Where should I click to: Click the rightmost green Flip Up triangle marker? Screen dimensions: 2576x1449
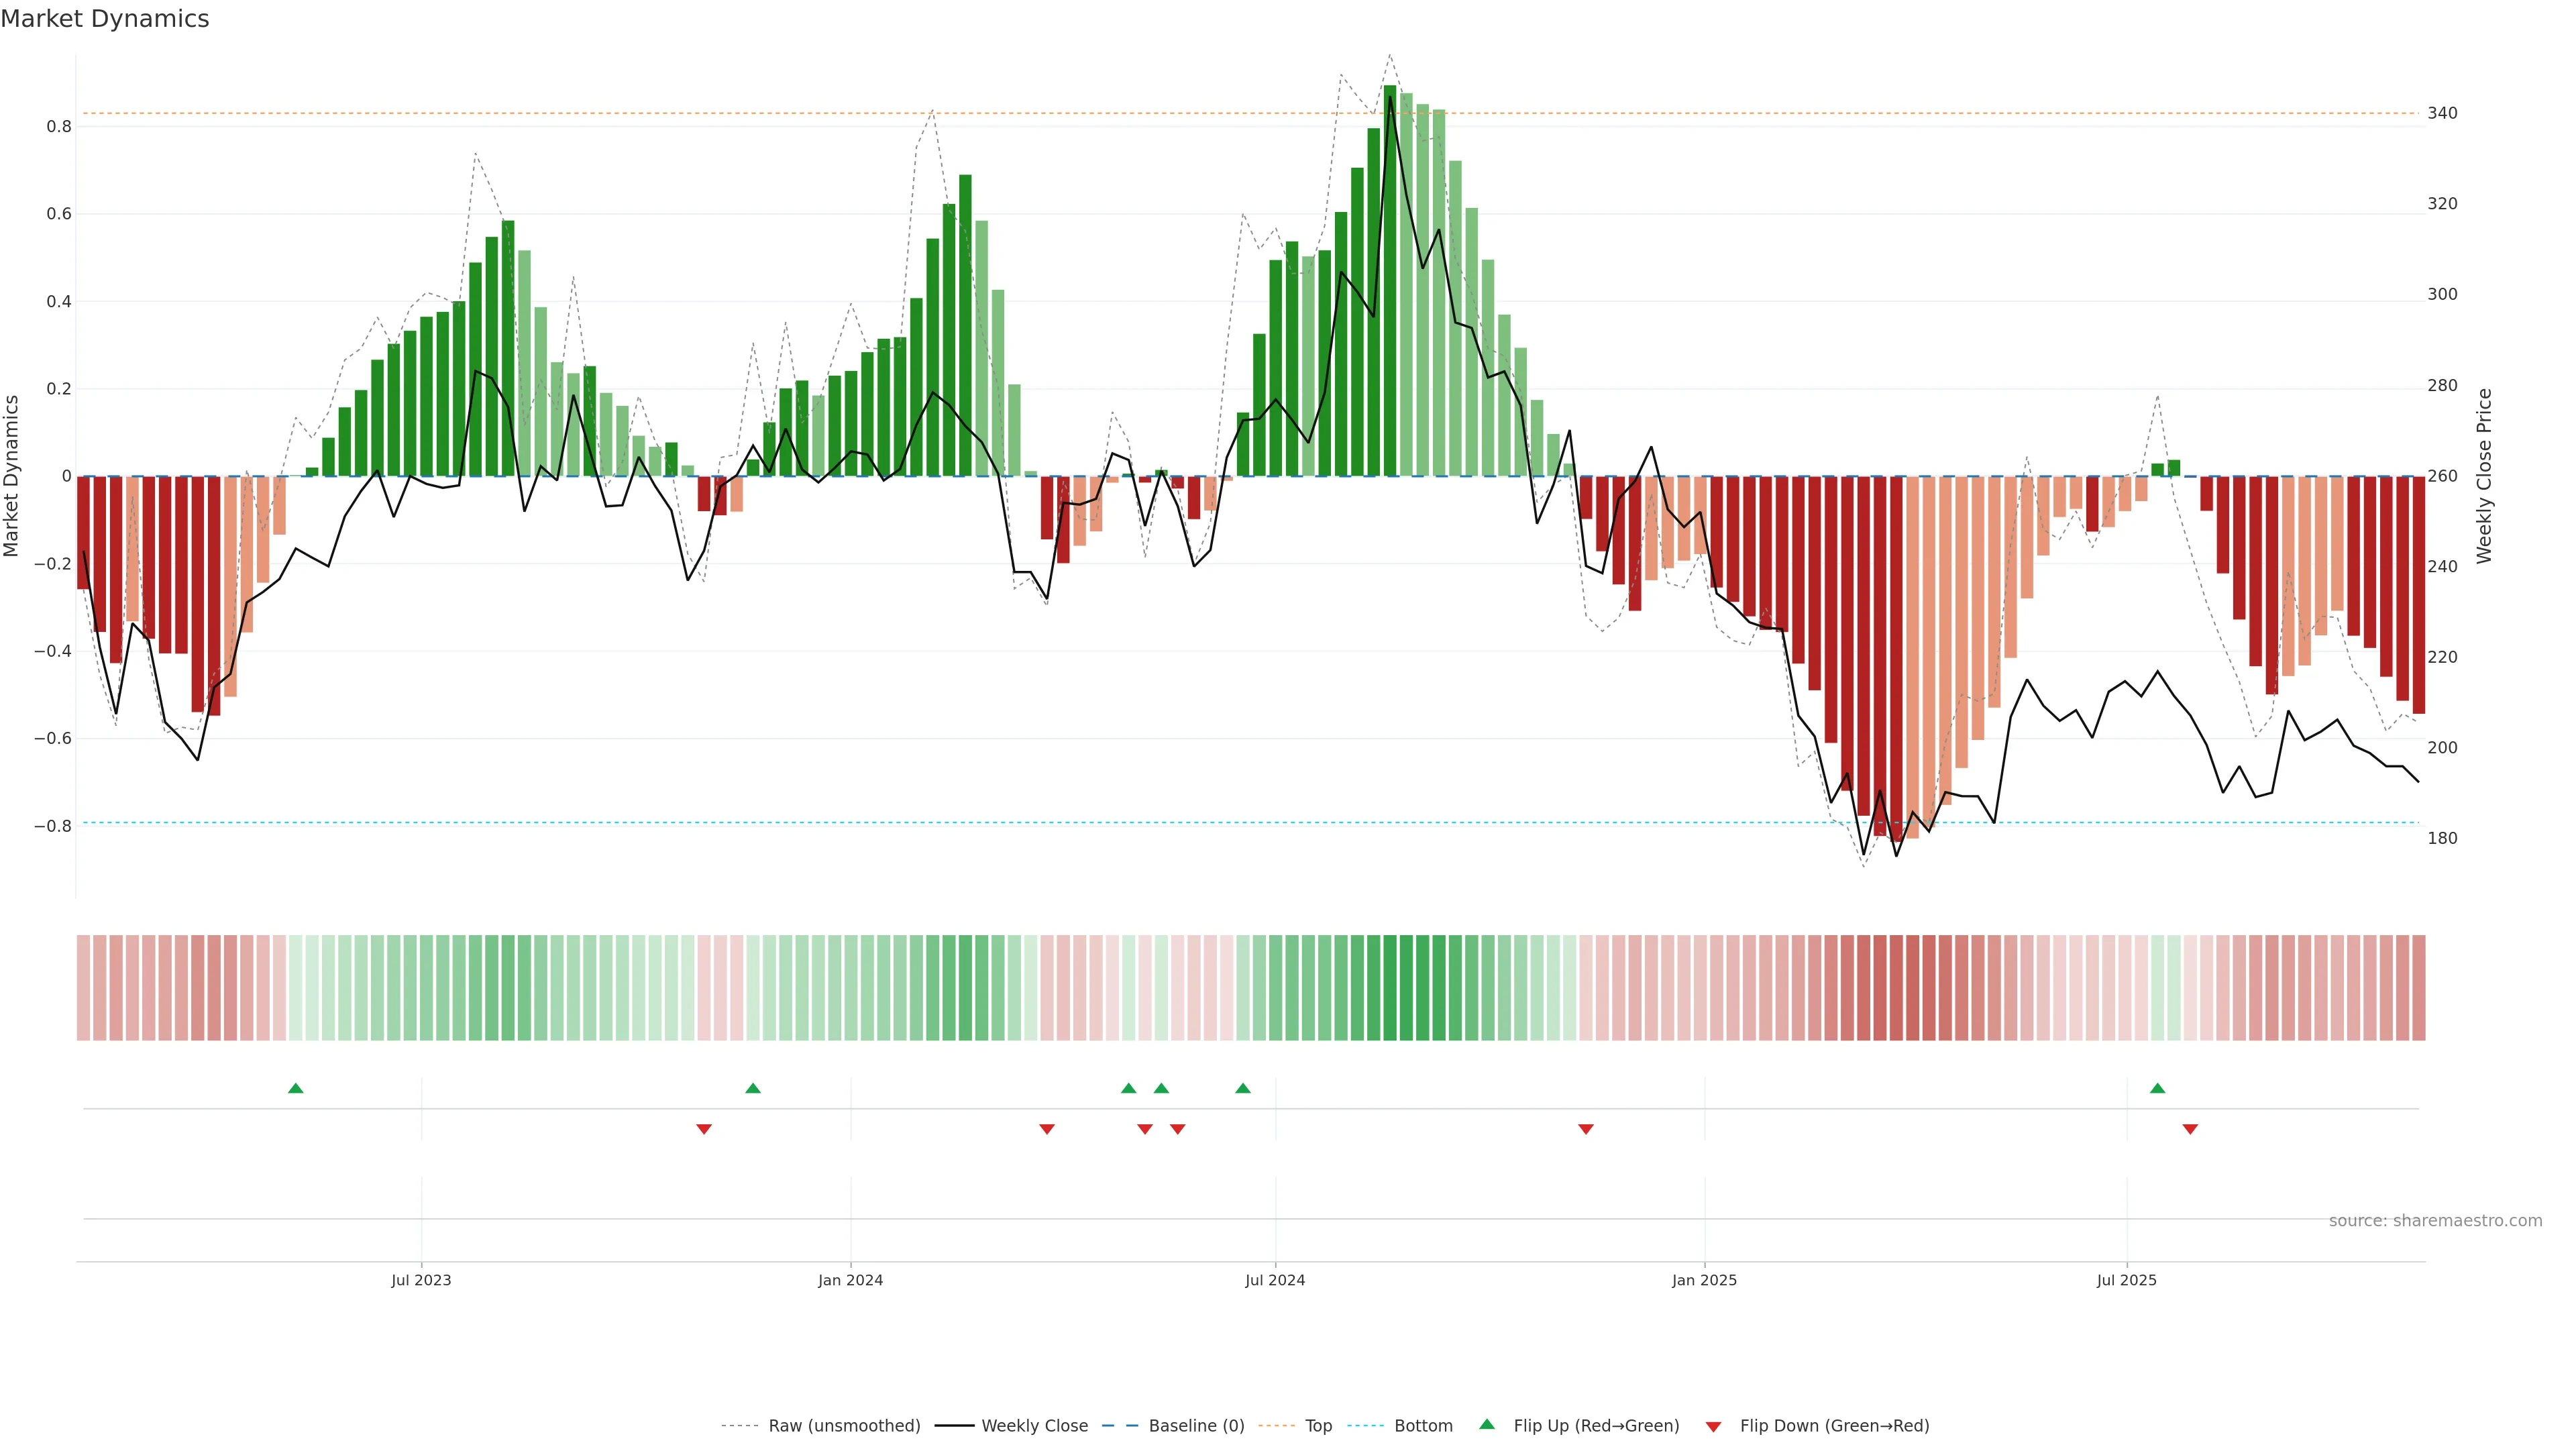pos(2157,1088)
